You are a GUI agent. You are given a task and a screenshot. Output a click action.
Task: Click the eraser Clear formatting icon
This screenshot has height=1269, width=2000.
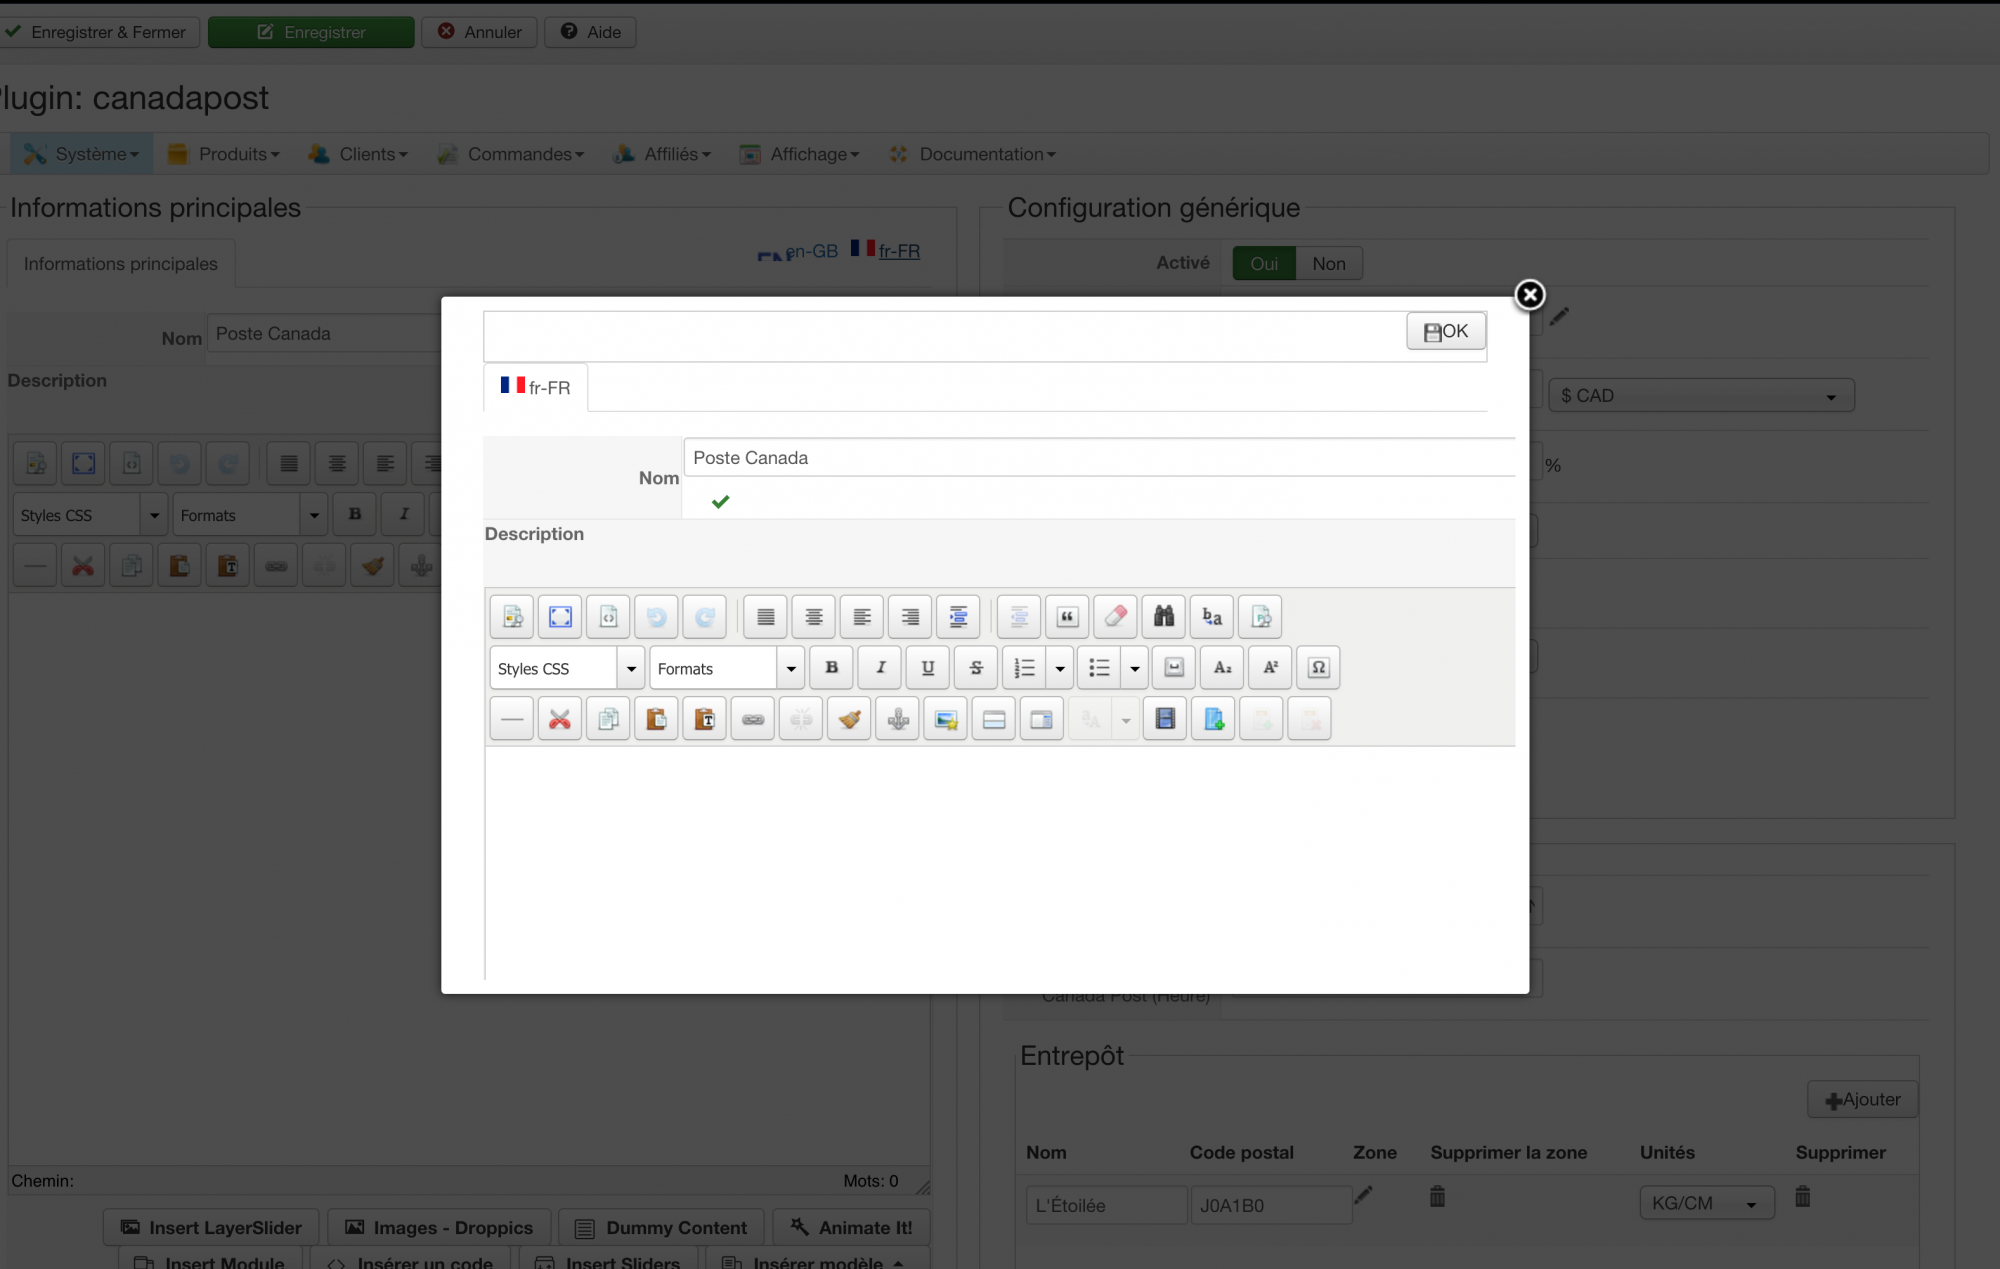[x=1115, y=616]
